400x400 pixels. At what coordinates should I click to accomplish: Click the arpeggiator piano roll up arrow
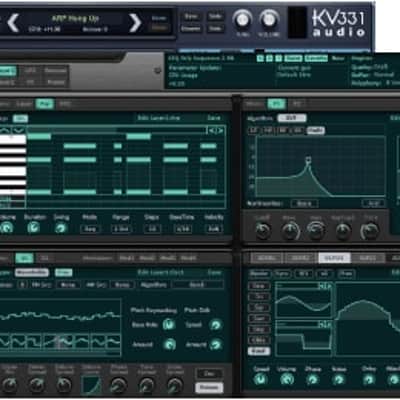click(x=6, y=130)
